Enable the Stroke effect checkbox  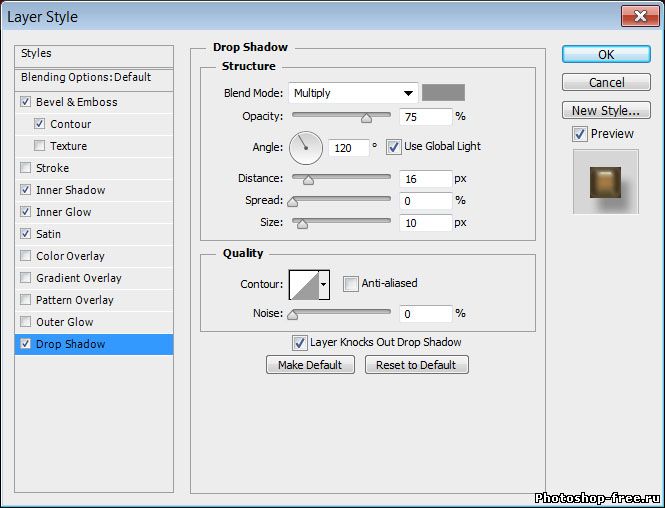pyautogui.click(x=25, y=168)
